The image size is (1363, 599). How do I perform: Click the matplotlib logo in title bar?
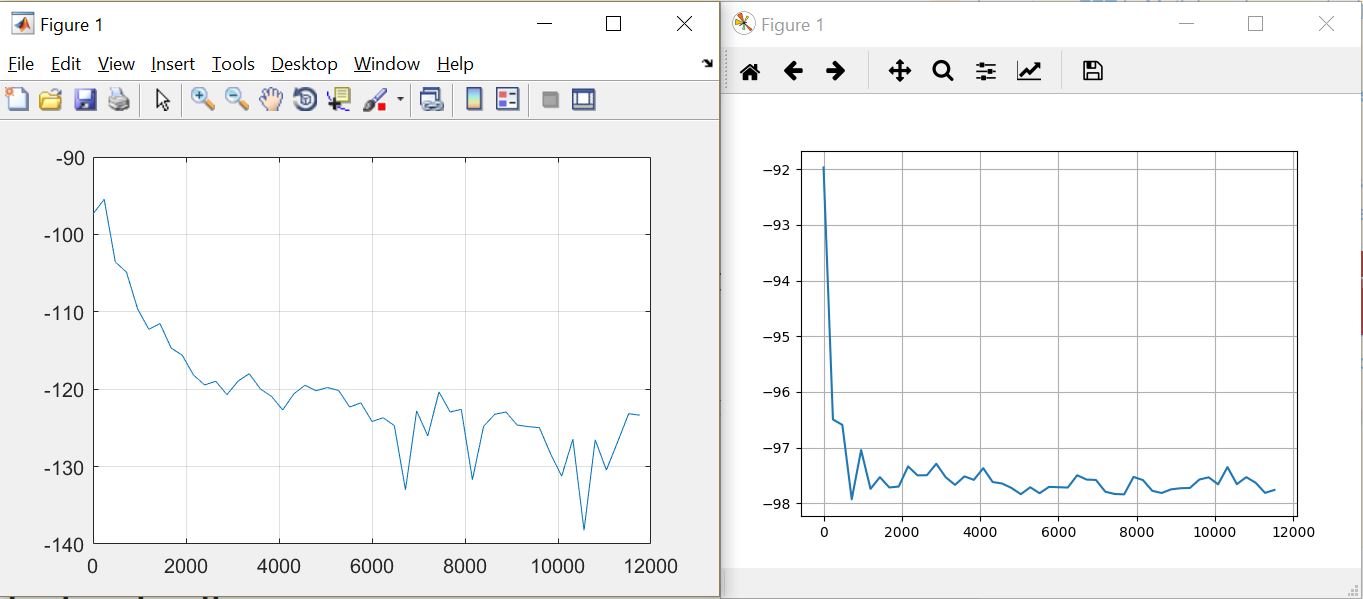tap(743, 24)
